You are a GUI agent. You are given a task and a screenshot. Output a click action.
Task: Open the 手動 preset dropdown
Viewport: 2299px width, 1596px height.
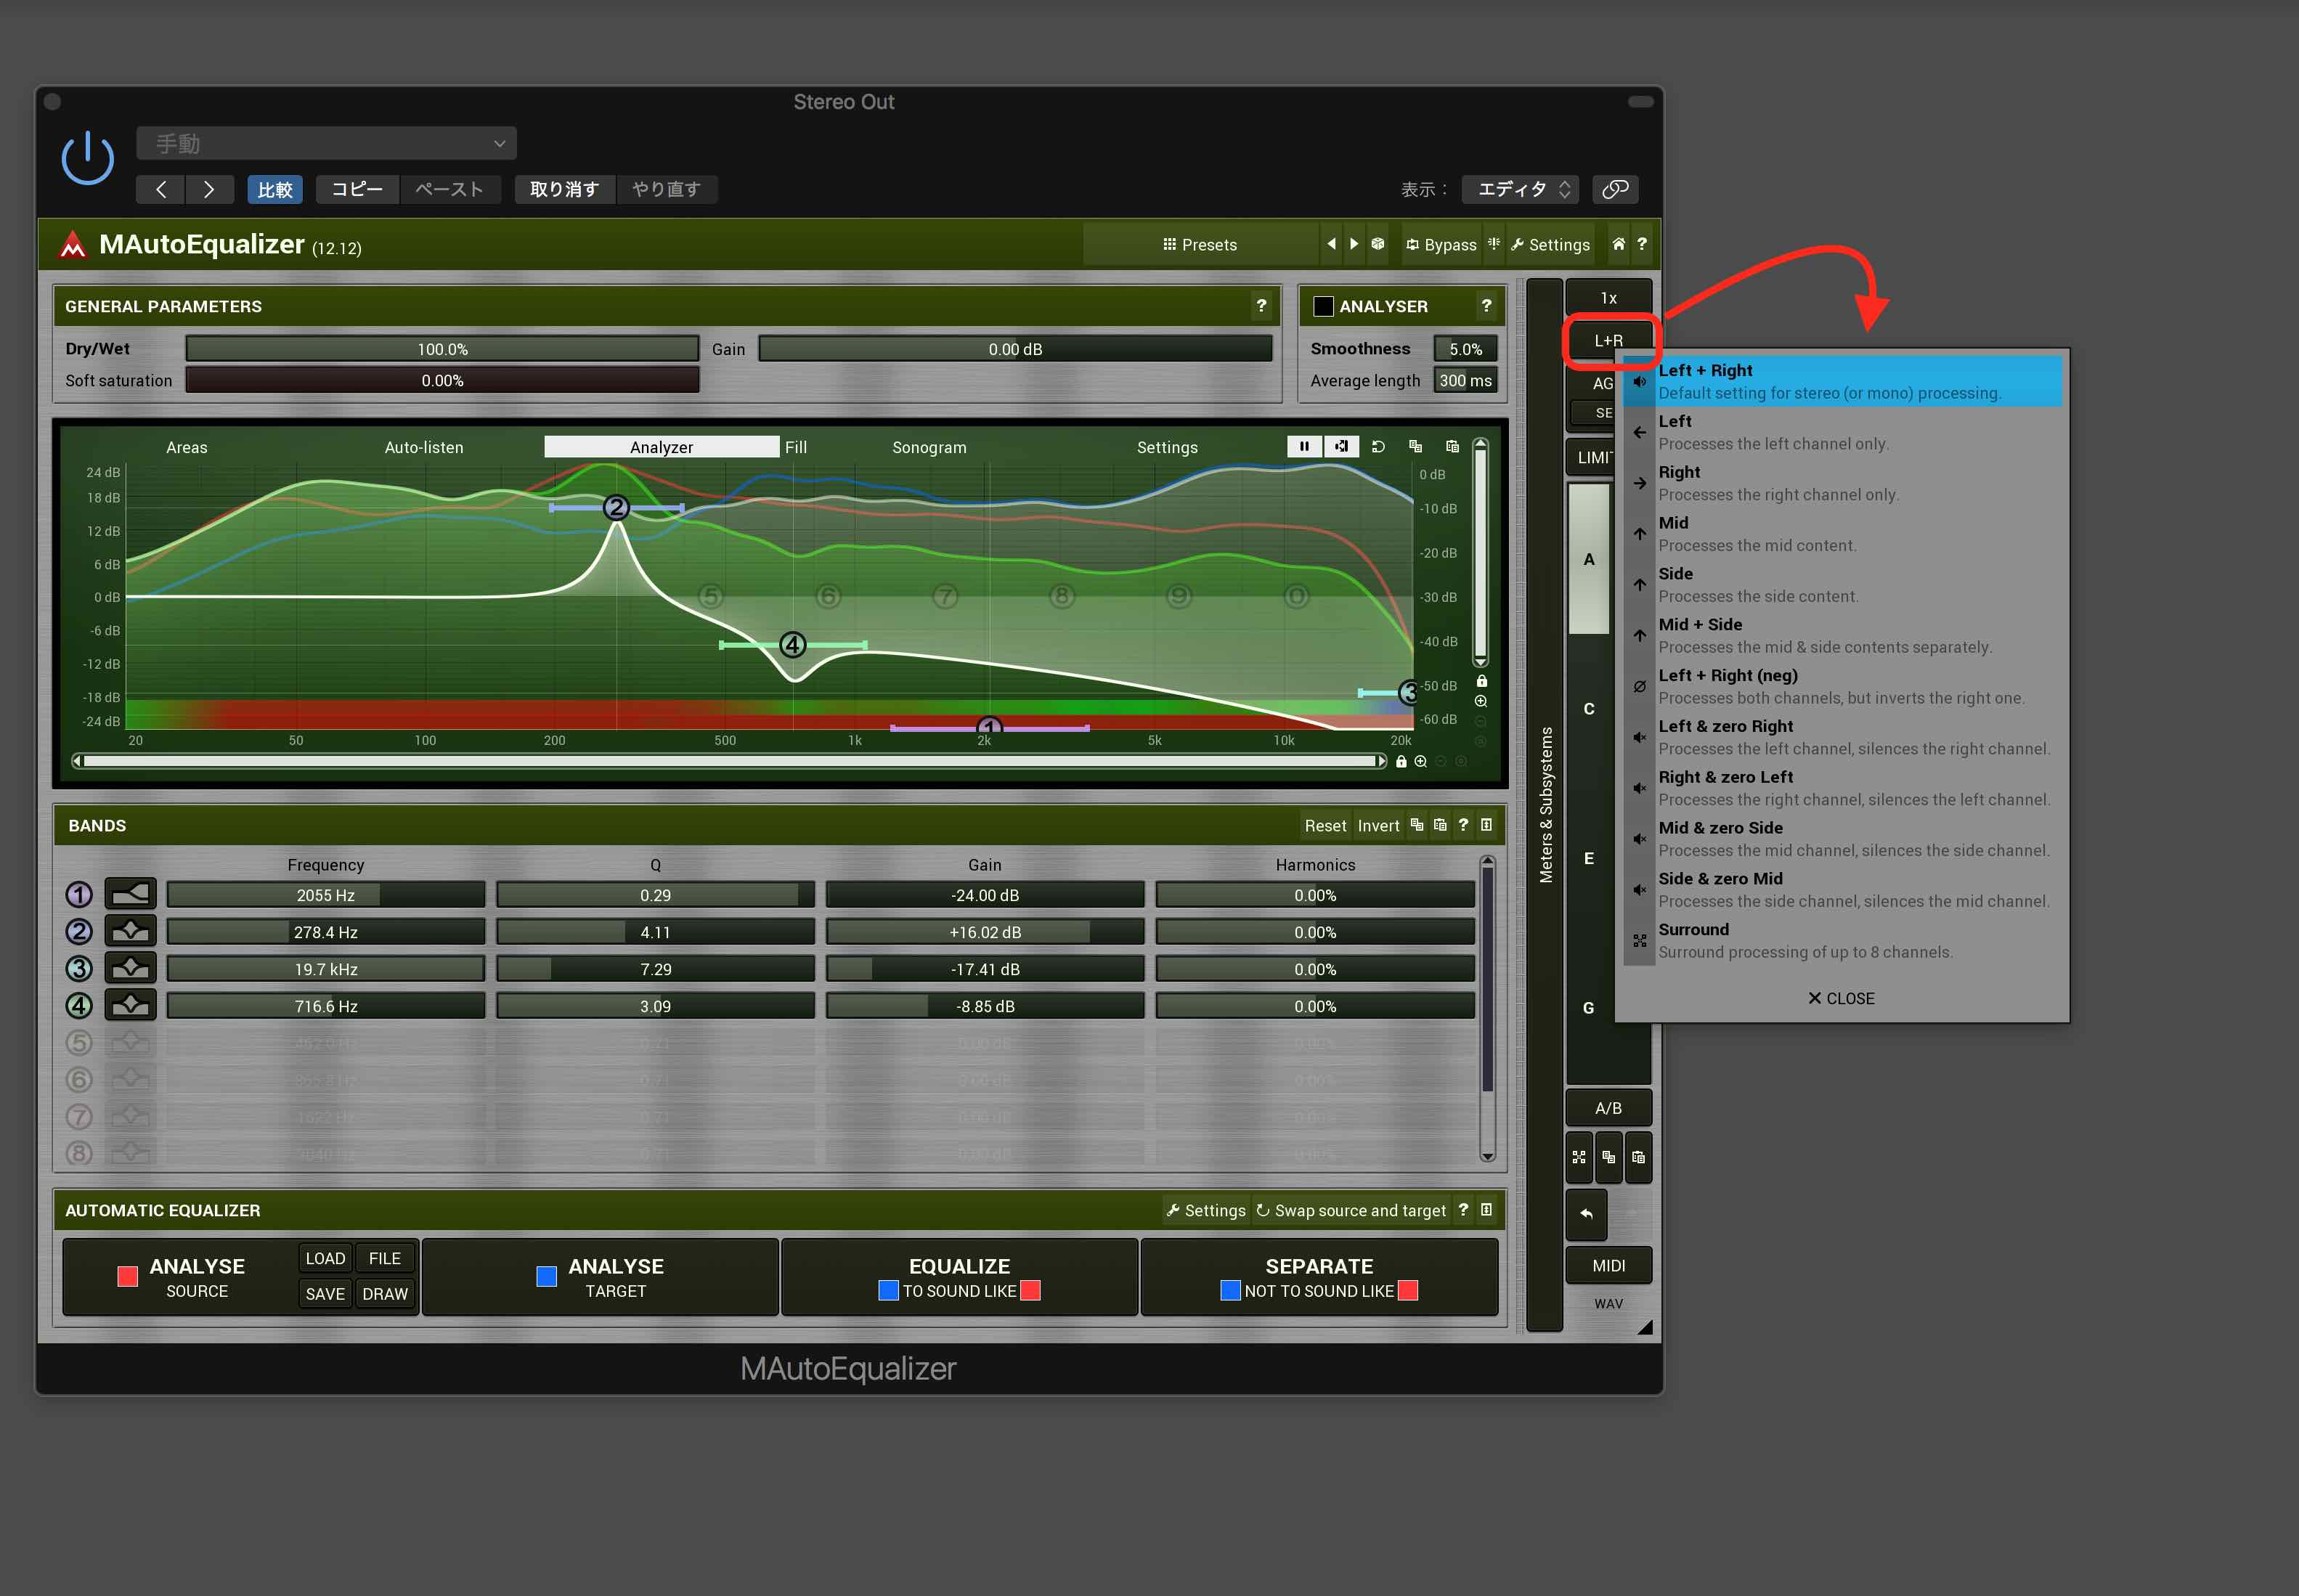coord(326,143)
